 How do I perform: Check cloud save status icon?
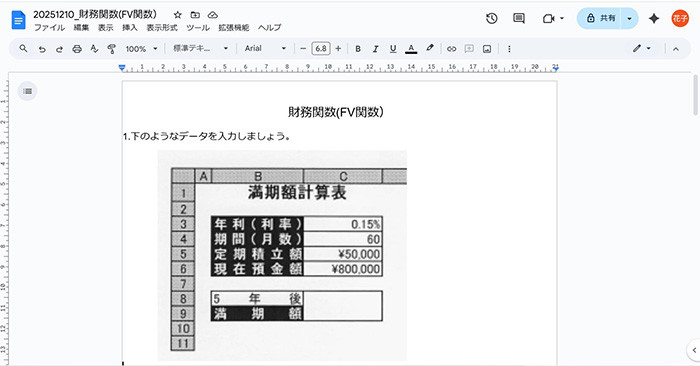coord(213,15)
